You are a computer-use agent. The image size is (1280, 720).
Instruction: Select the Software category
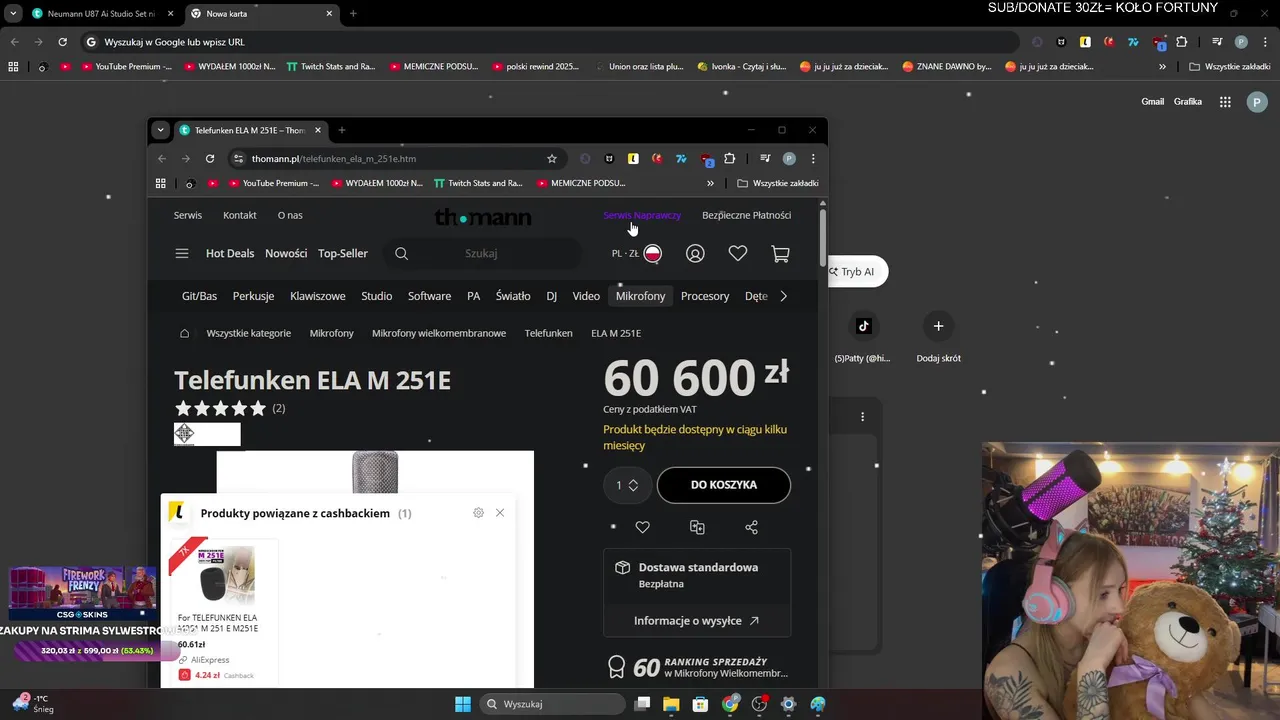pyautogui.click(x=429, y=296)
